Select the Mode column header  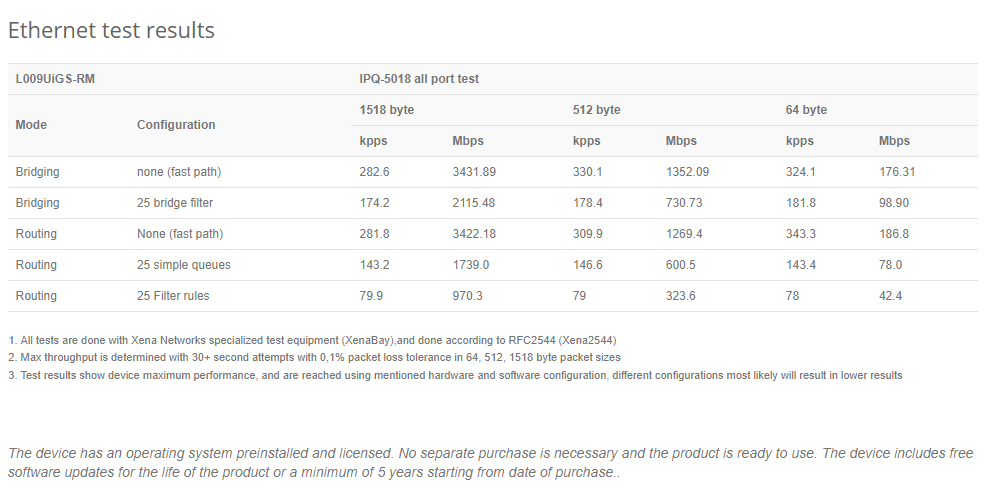pyautogui.click(x=31, y=125)
